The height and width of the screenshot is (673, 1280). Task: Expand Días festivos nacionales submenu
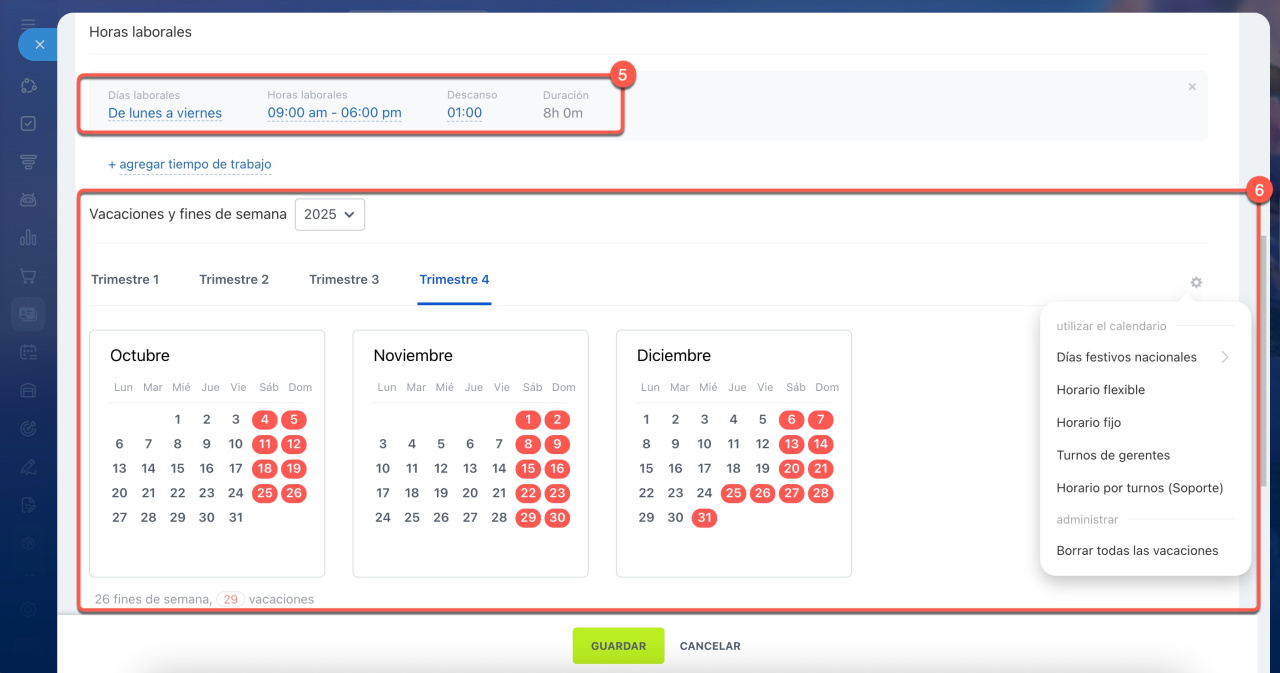(x=1142, y=357)
